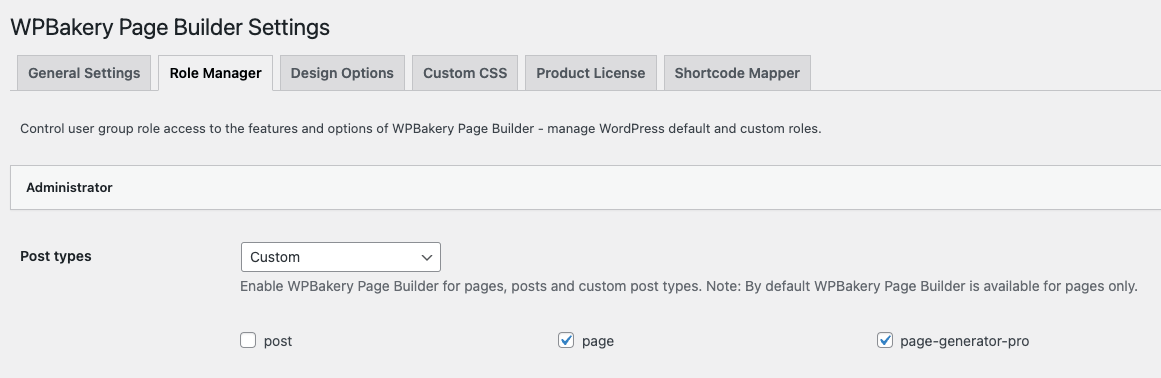The height and width of the screenshot is (378, 1161).
Task: Click the role access description text
Action: click(x=421, y=129)
